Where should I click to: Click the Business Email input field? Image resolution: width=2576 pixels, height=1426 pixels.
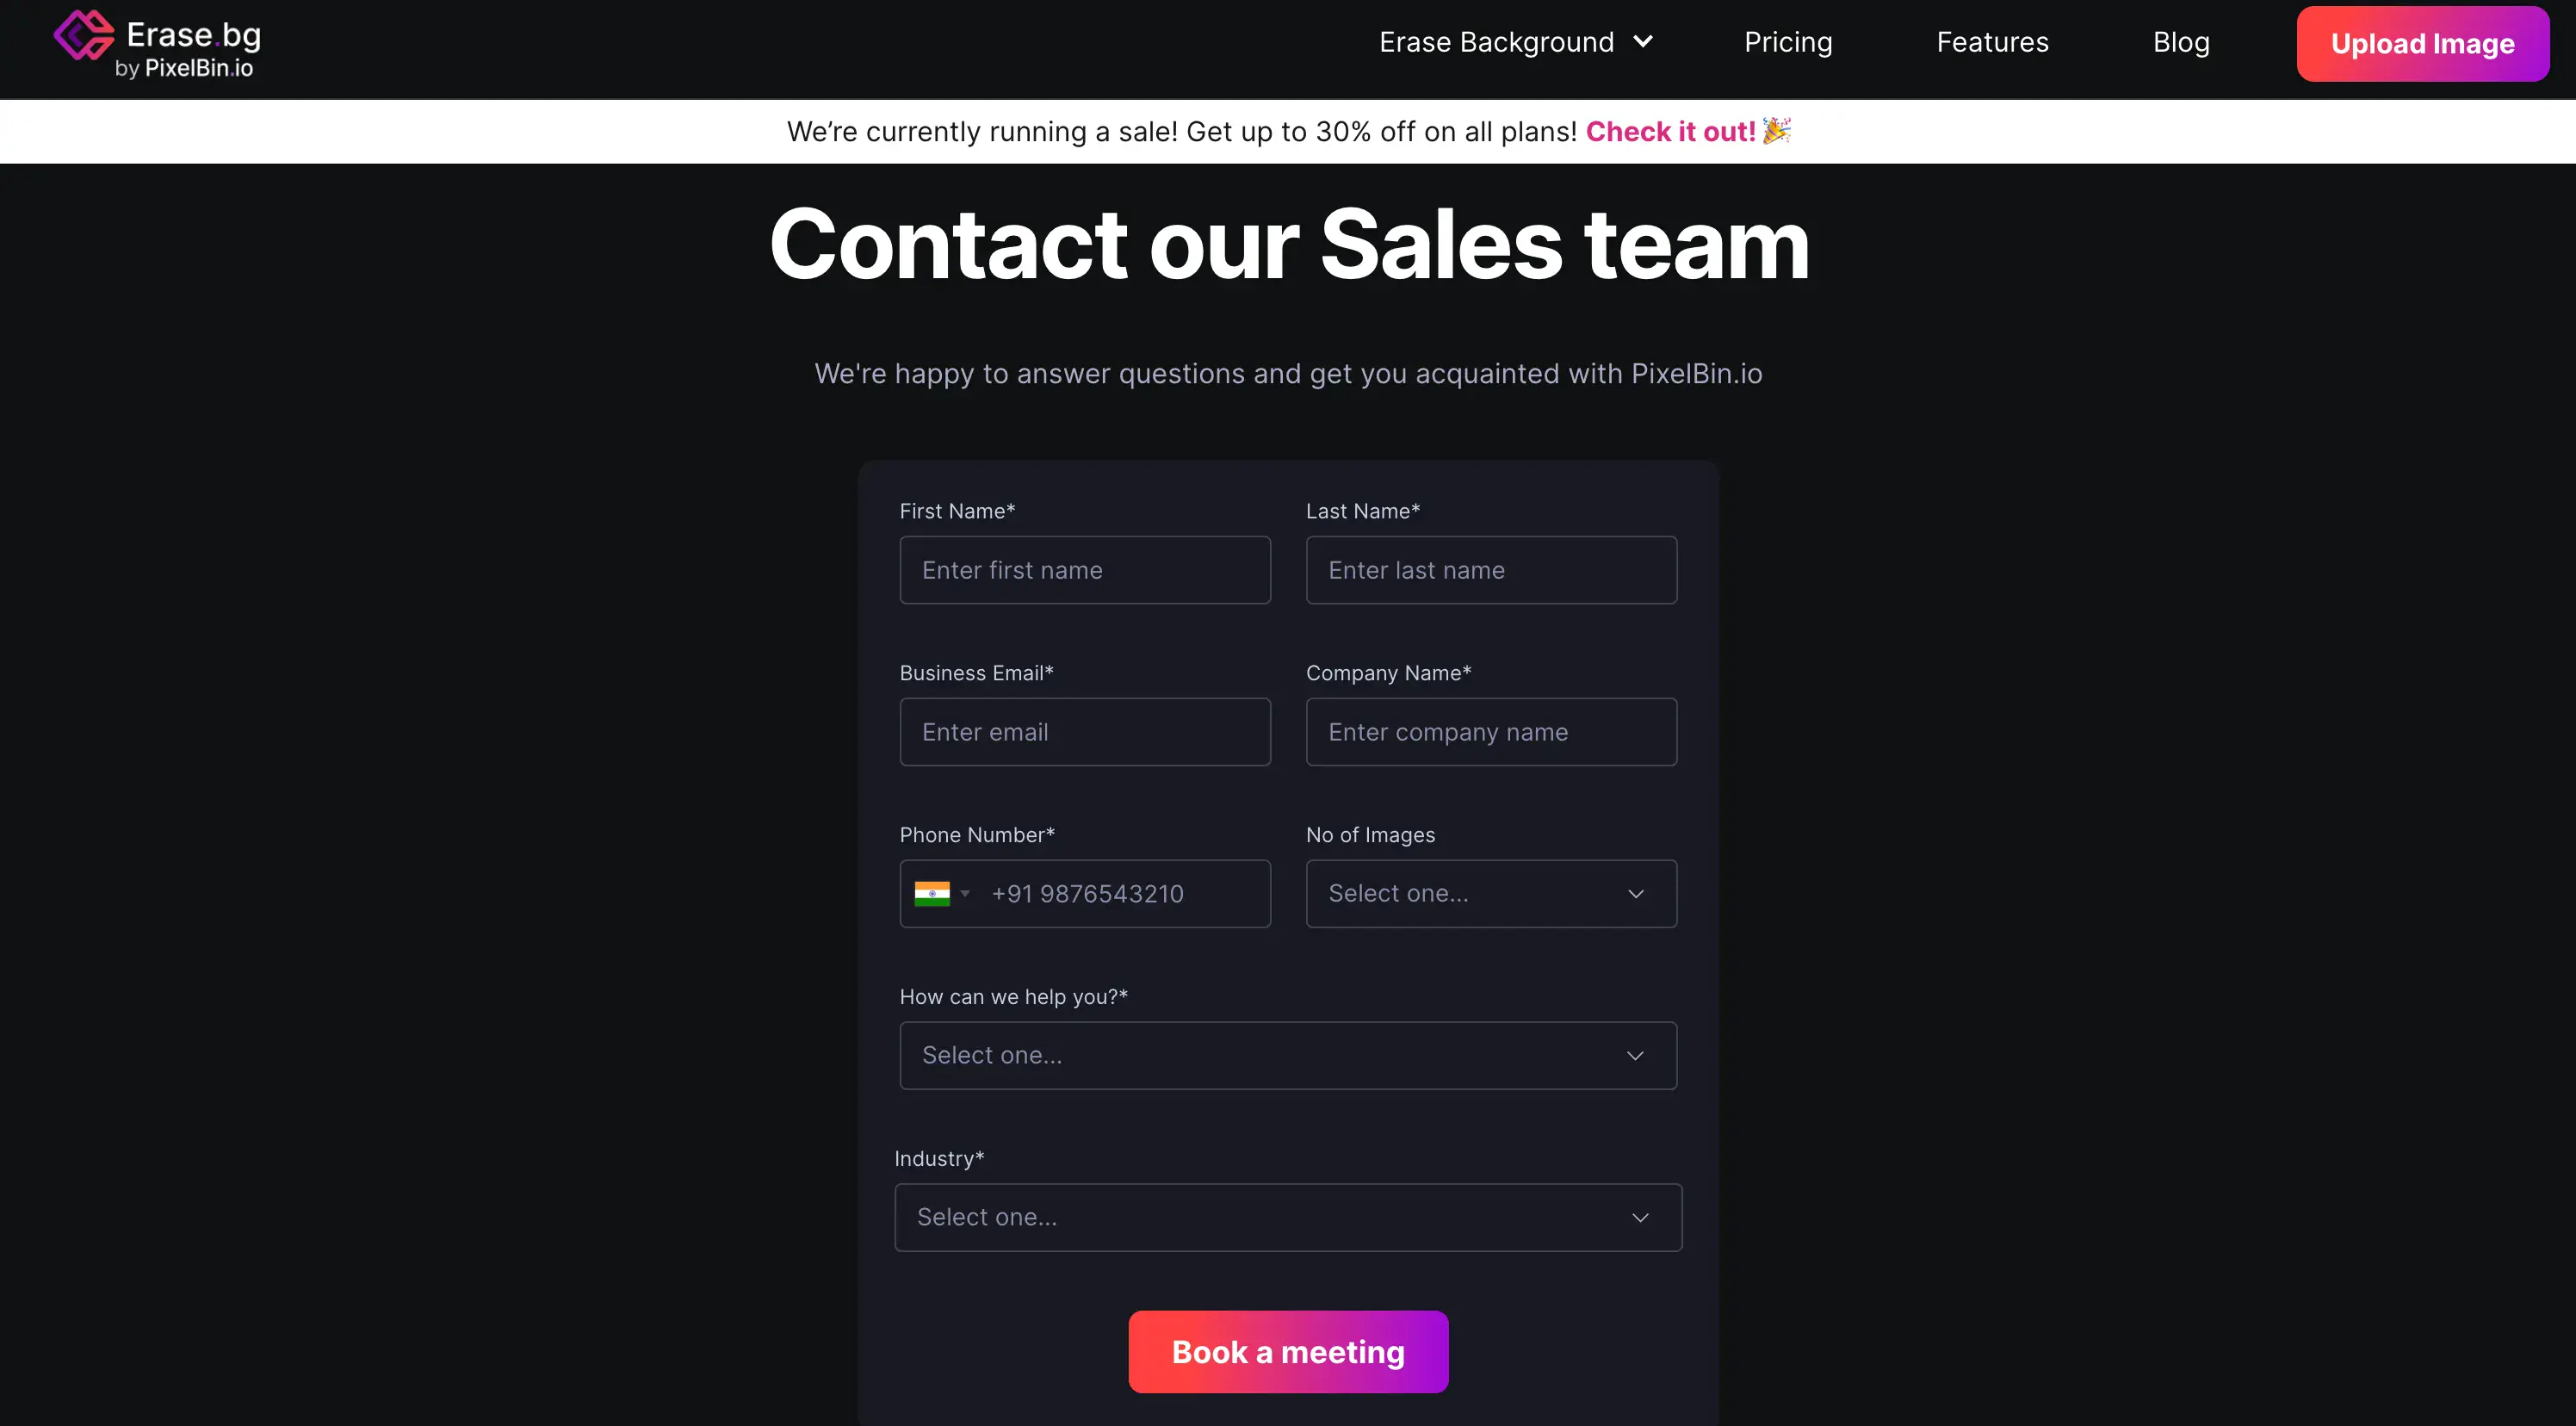point(1085,730)
